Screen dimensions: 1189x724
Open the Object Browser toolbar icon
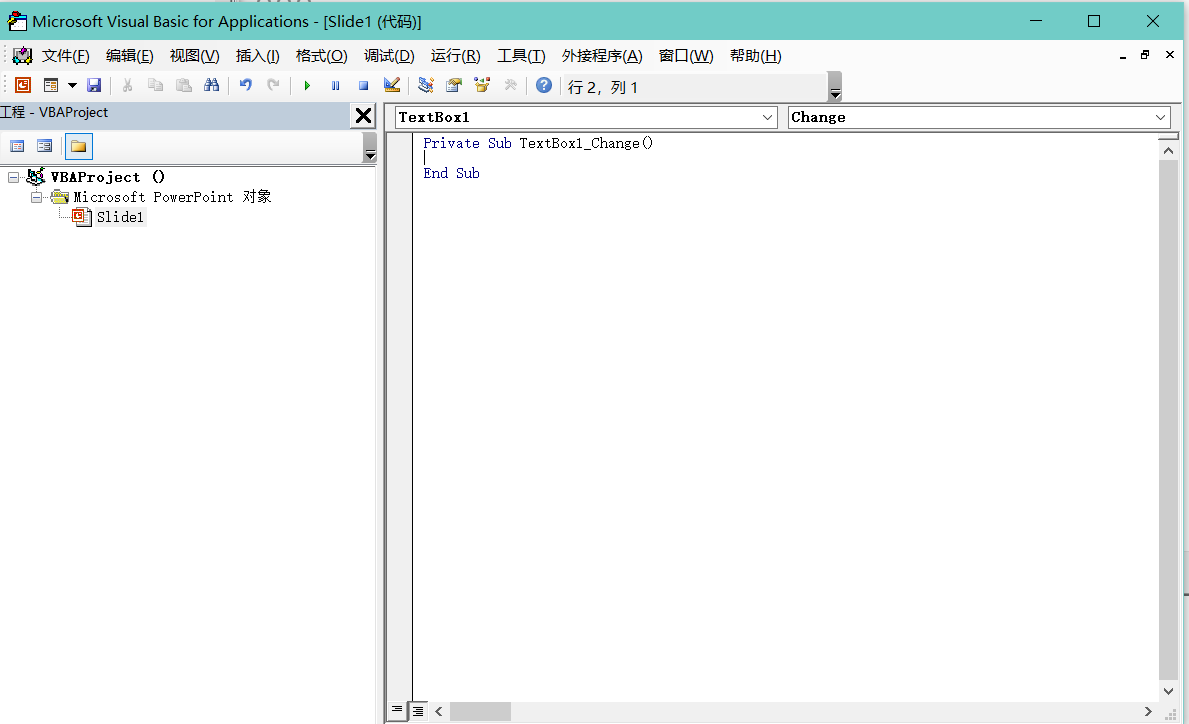pos(482,86)
